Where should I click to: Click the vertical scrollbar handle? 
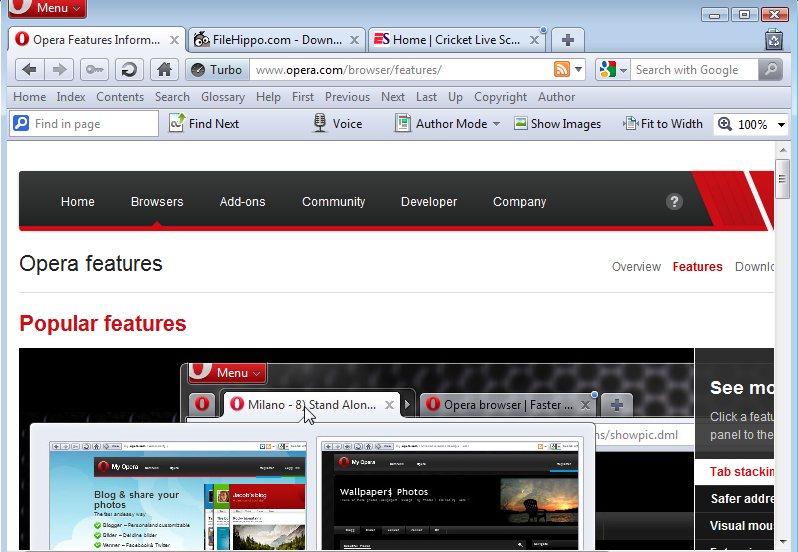(x=782, y=179)
